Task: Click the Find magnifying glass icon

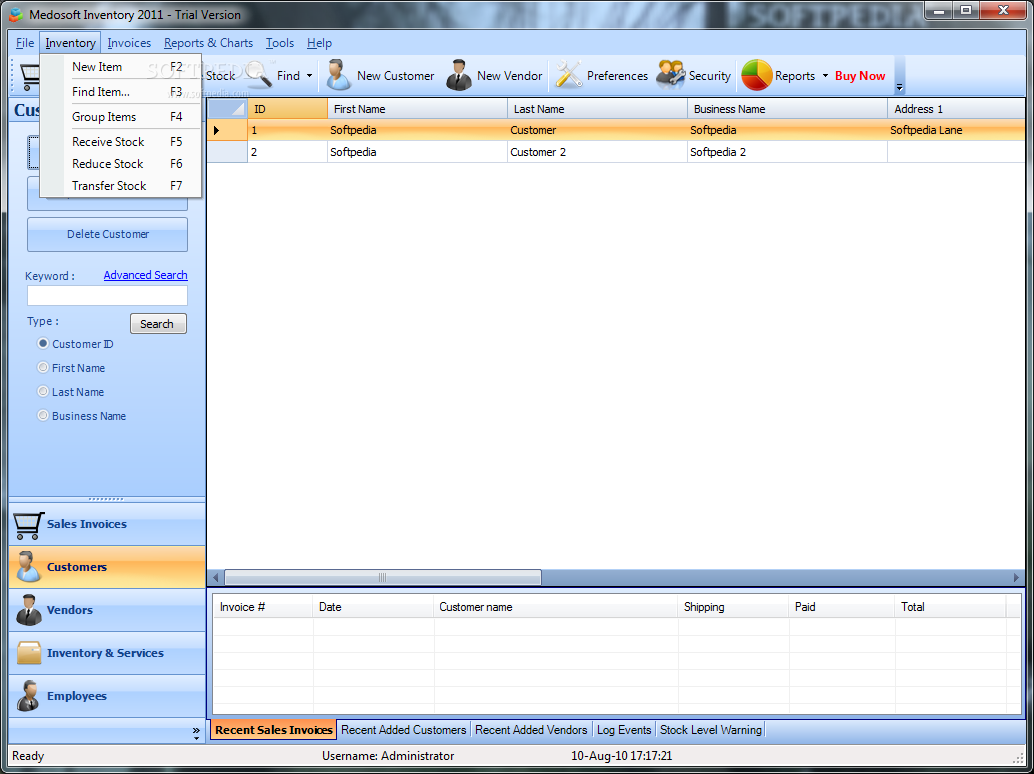Action: [x=258, y=75]
